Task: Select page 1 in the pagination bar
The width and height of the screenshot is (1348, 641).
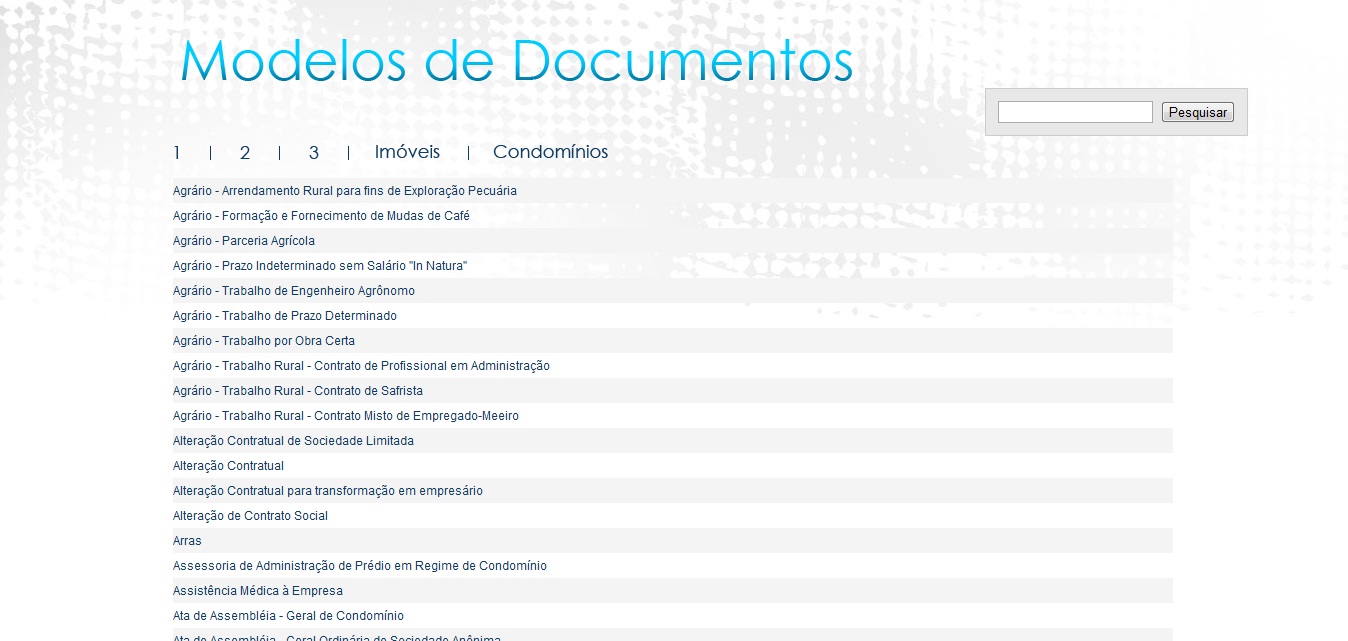Action: coord(176,152)
